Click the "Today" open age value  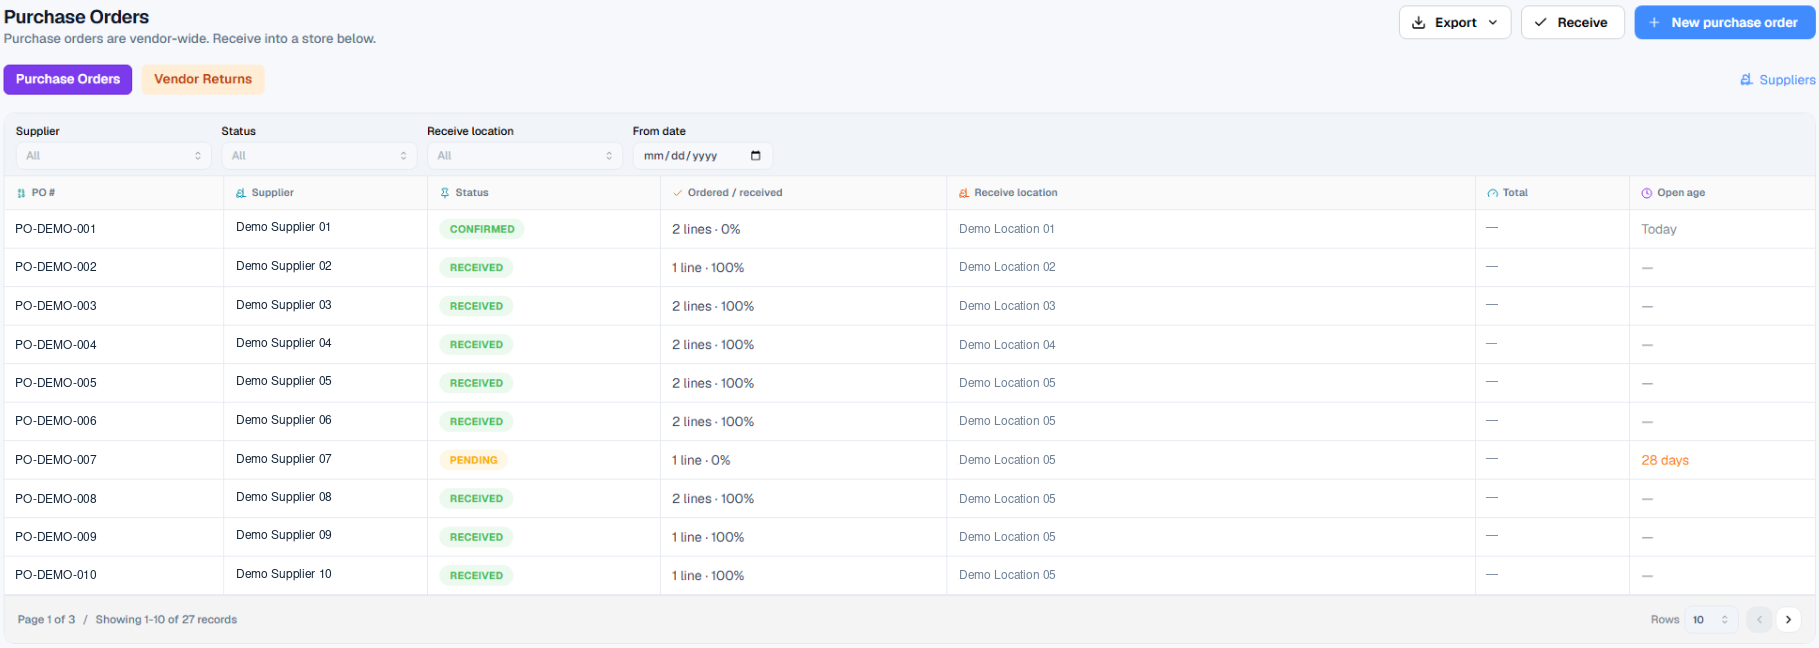pyautogui.click(x=1659, y=230)
